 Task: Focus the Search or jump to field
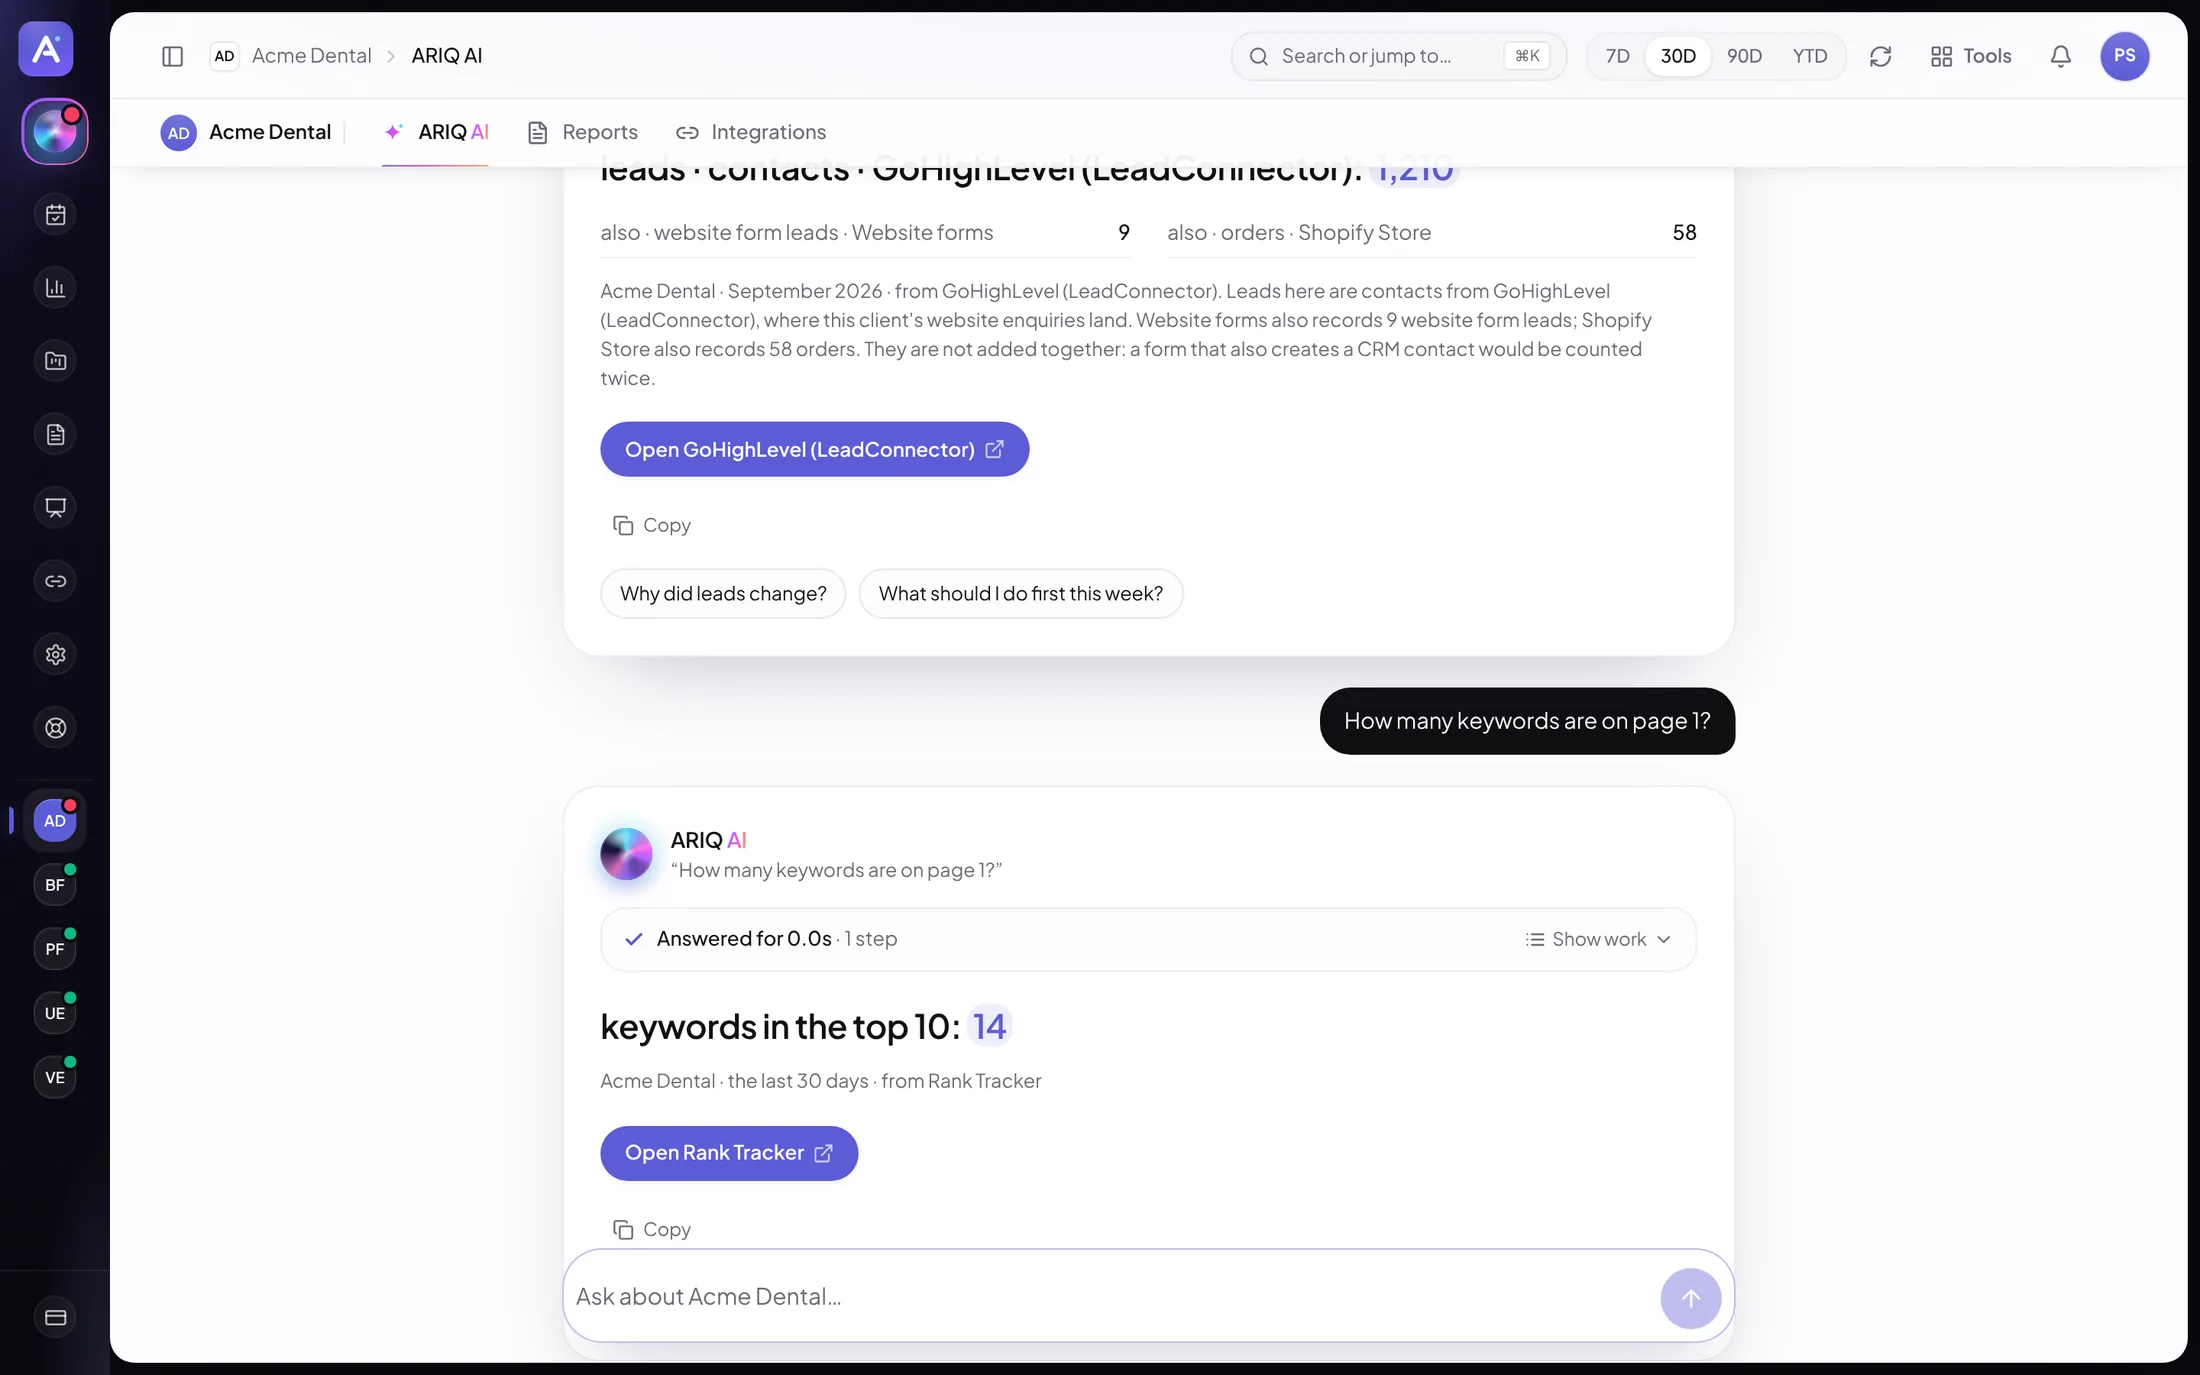click(x=1398, y=56)
